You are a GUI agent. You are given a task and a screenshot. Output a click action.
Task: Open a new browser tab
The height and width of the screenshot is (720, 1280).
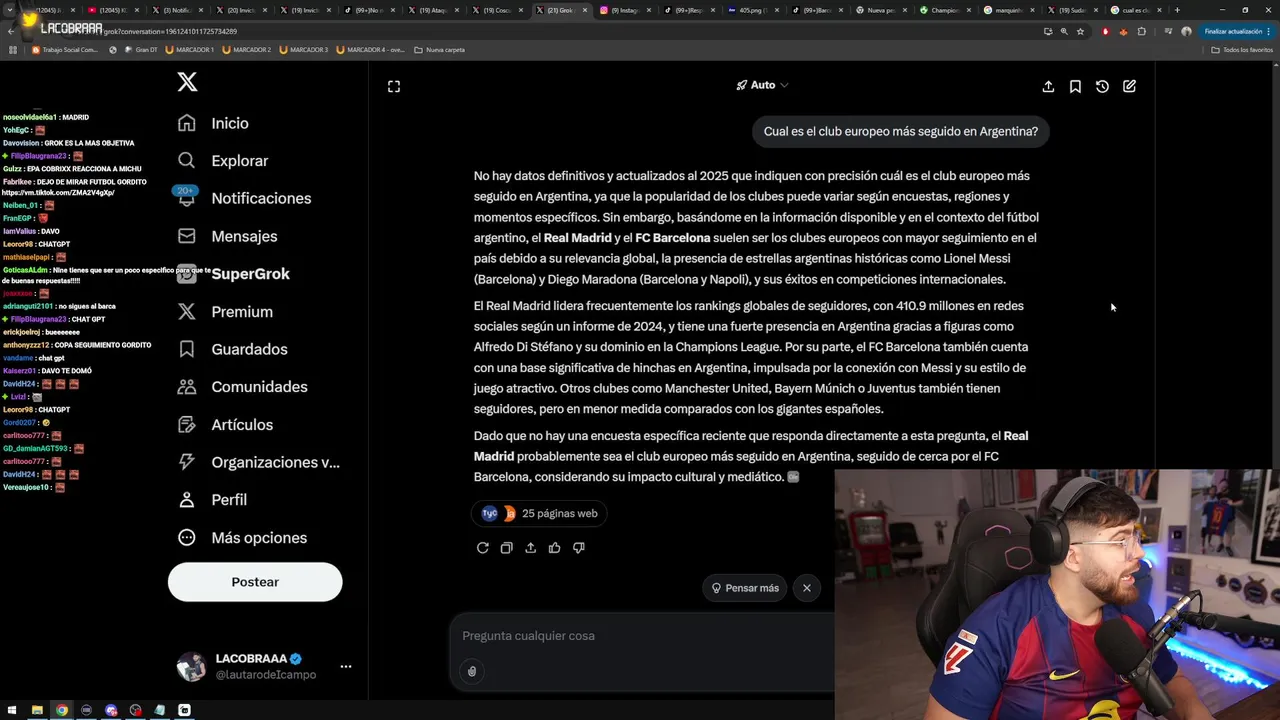(1177, 10)
